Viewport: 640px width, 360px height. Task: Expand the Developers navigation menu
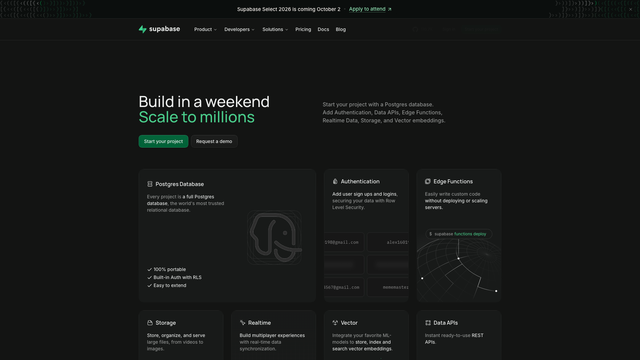point(239,29)
